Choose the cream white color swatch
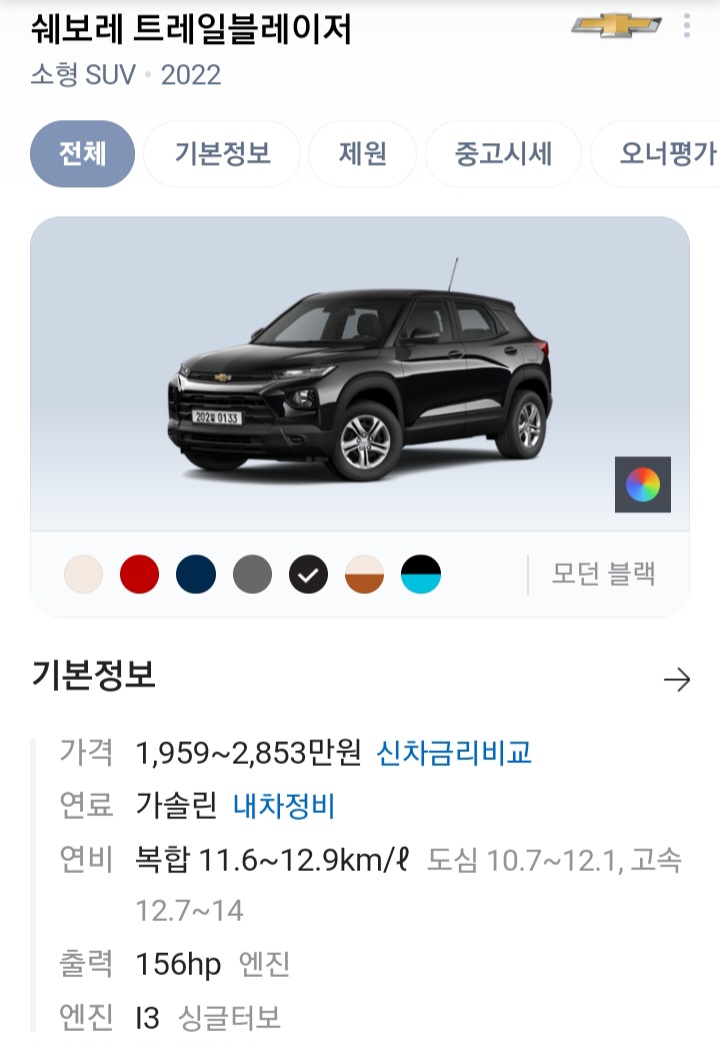Viewport: 720px width, 1044px height. pyautogui.click(x=83, y=574)
